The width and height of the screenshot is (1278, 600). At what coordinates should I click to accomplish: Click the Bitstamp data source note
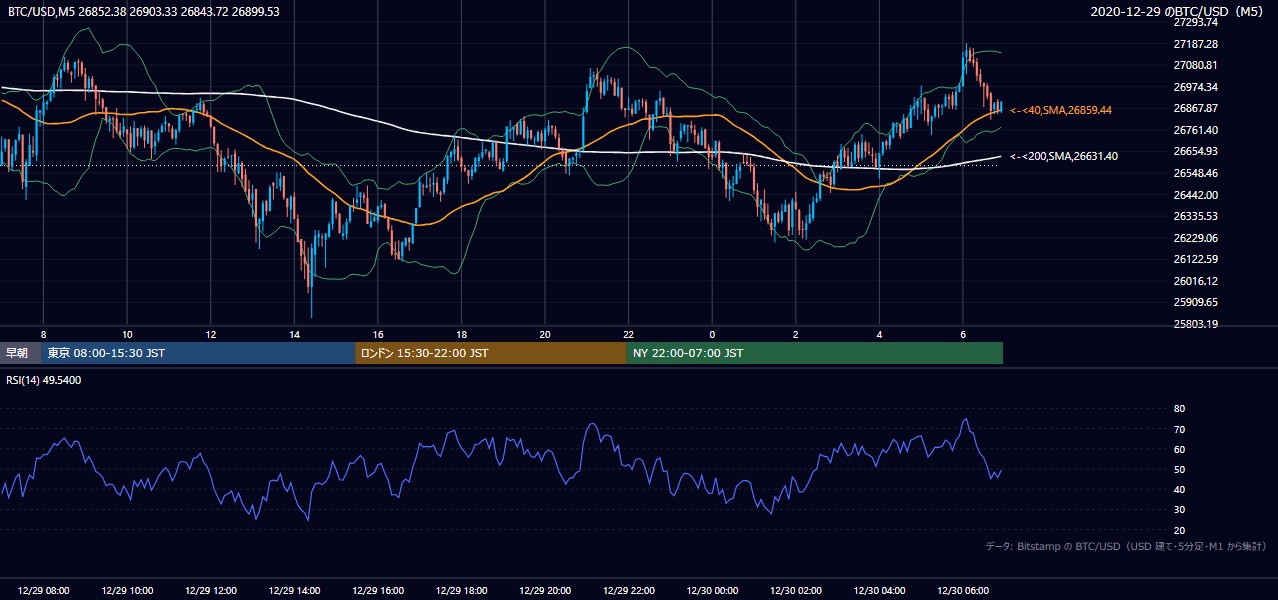pos(1126,546)
